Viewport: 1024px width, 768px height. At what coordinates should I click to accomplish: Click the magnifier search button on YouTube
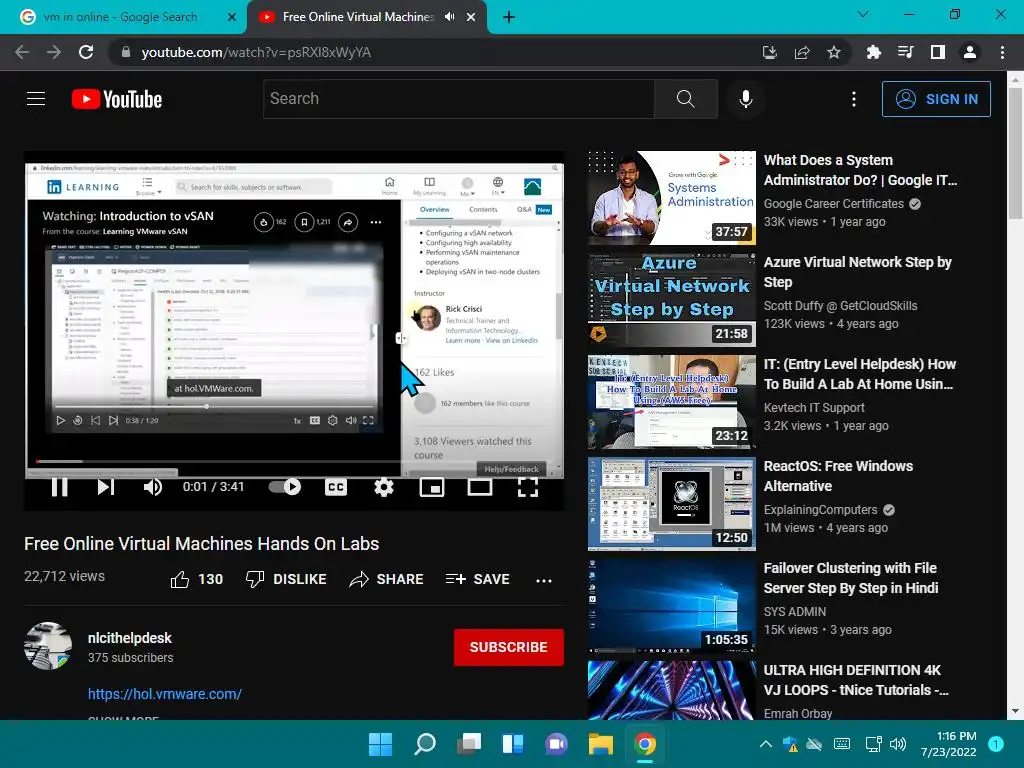[x=686, y=99]
